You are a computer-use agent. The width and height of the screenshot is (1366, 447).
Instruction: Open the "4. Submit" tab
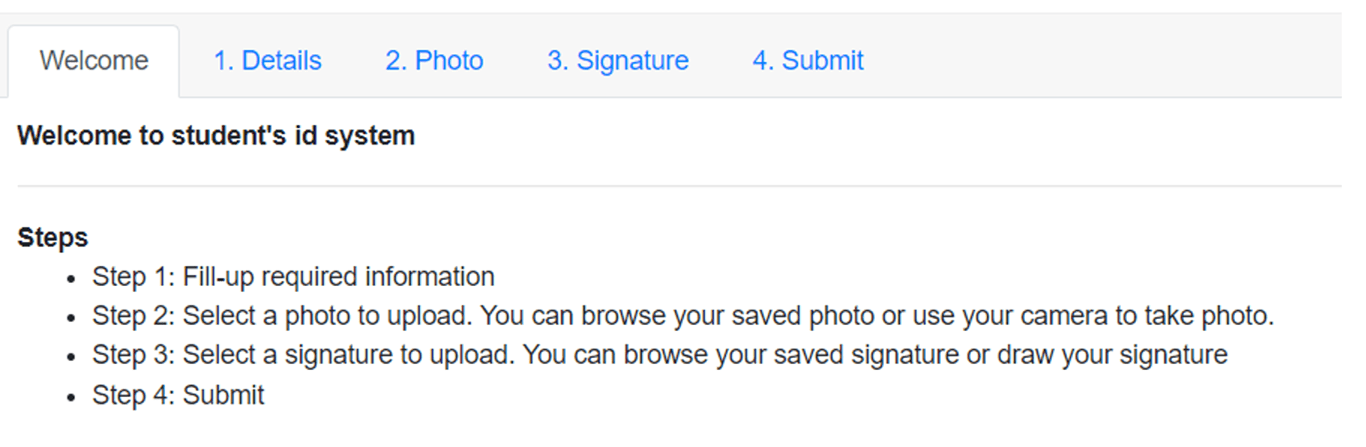pyautogui.click(x=807, y=61)
